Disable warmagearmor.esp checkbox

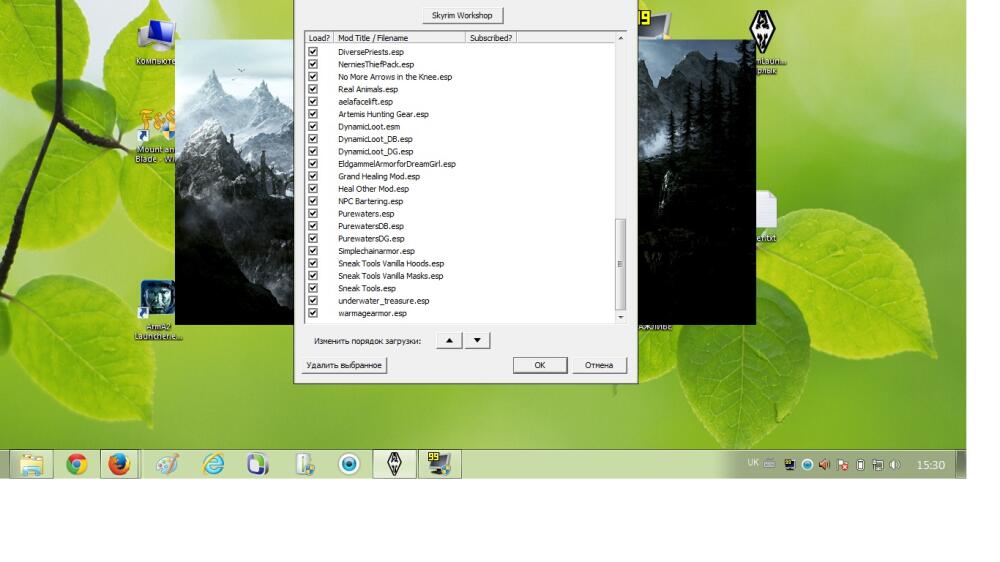pos(313,313)
